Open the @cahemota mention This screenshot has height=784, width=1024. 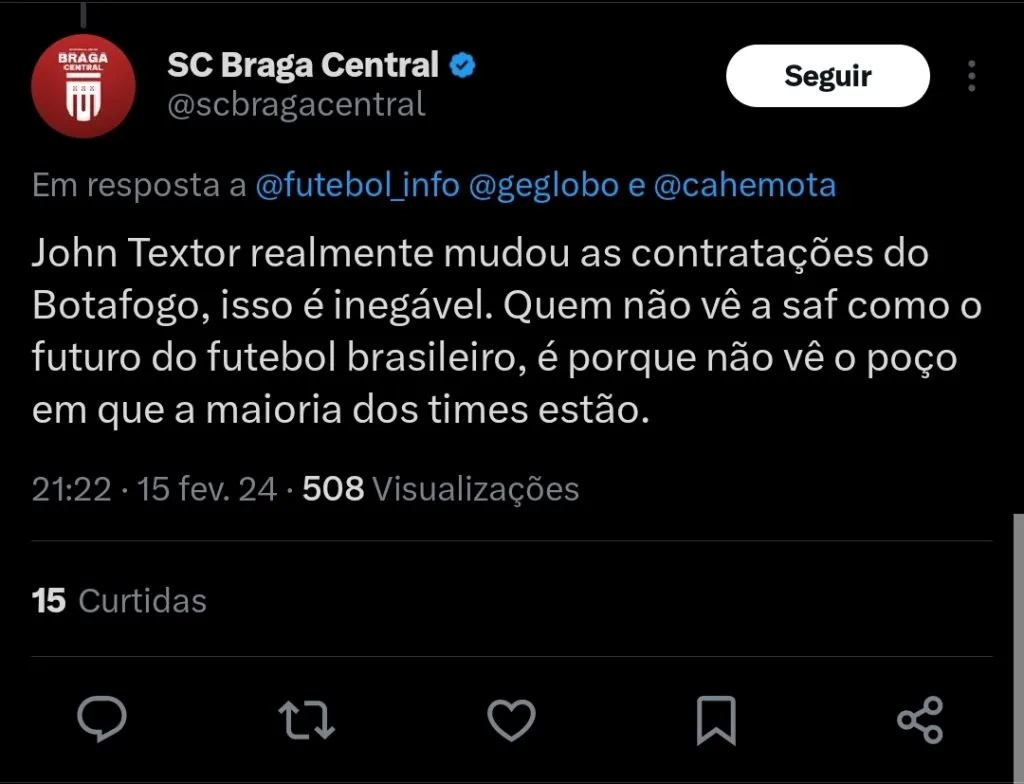point(744,186)
